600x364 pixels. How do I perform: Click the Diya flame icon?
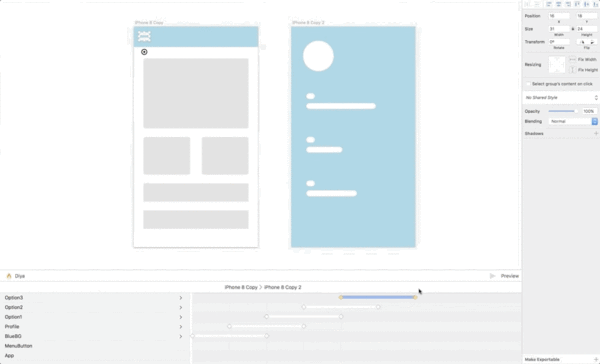(9, 276)
